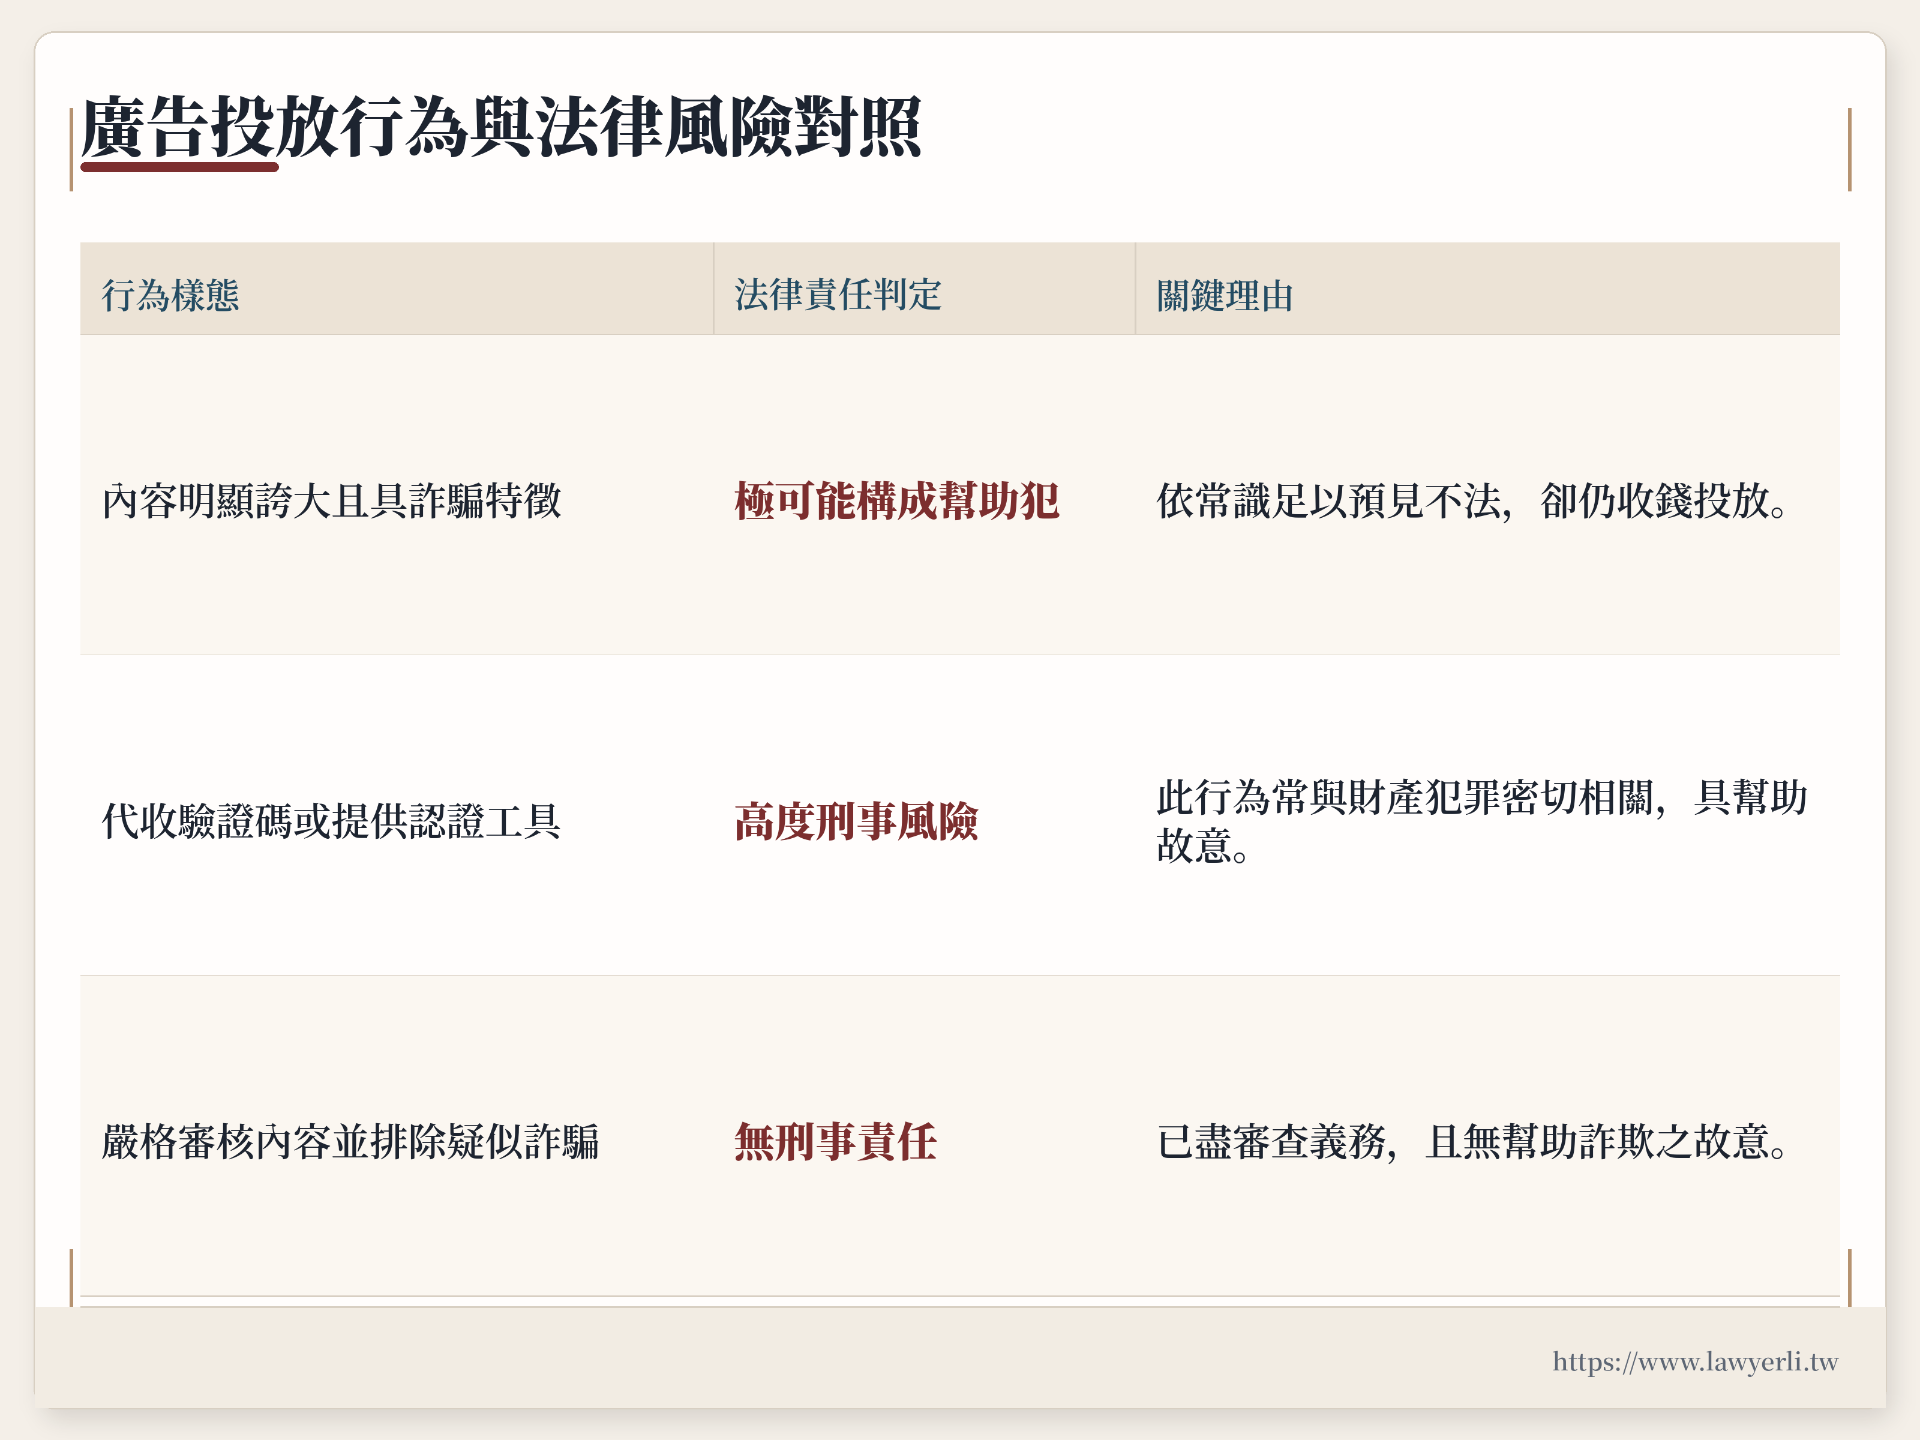Click the vertical accent bar at bottom right
The image size is (1920, 1440).
(x=1849, y=1277)
